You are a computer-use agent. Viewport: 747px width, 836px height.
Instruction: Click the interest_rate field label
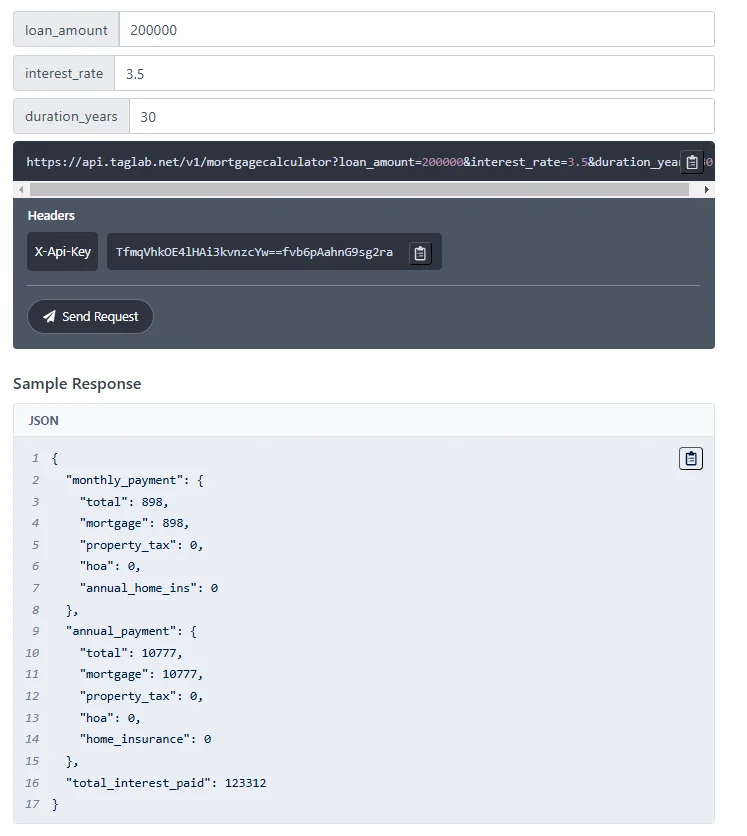coord(64,74)
